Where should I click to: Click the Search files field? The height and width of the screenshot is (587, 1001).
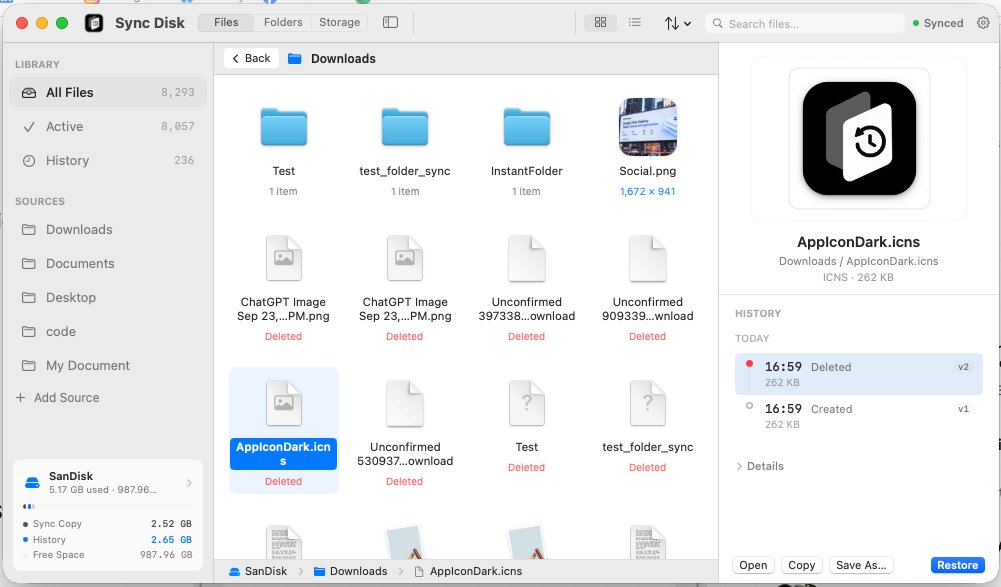(x=805, y=24)
